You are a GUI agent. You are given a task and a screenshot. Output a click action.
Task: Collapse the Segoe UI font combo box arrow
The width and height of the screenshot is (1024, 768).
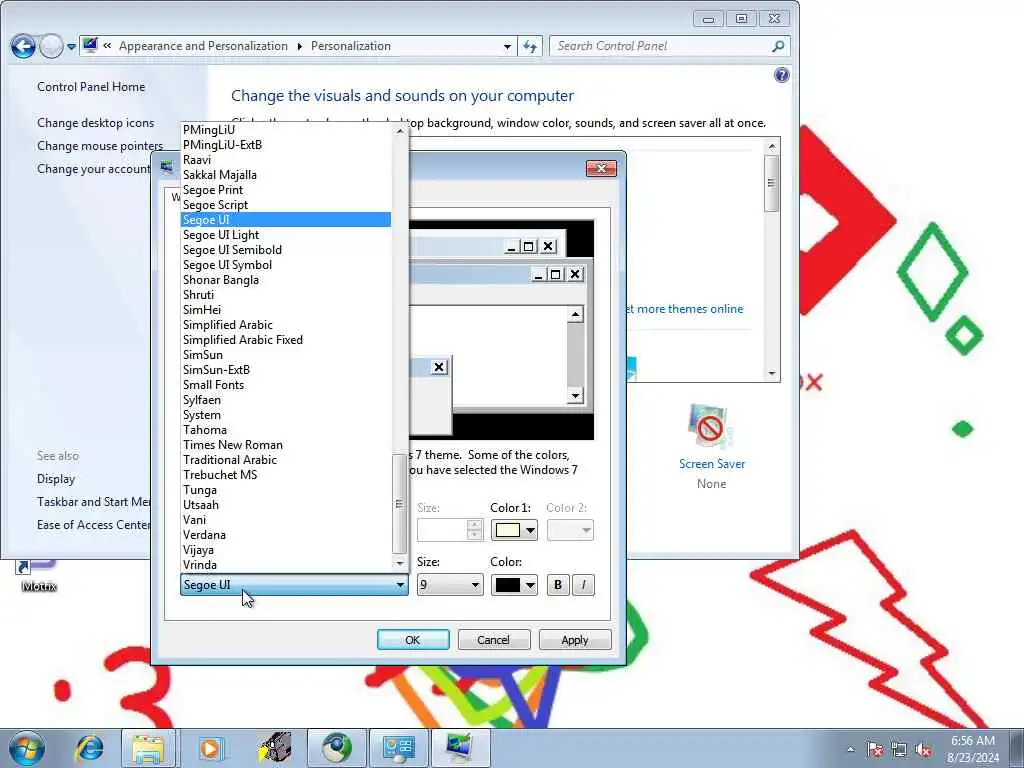point(400,585)
